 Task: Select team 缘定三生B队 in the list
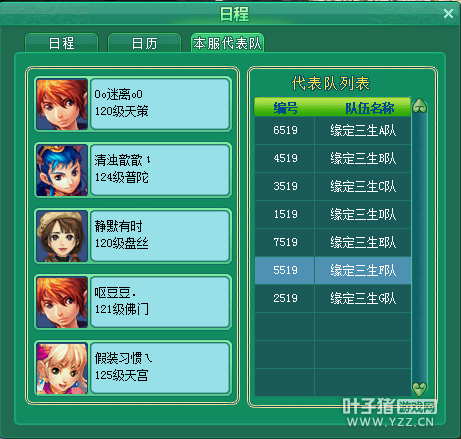pos(333,158)
